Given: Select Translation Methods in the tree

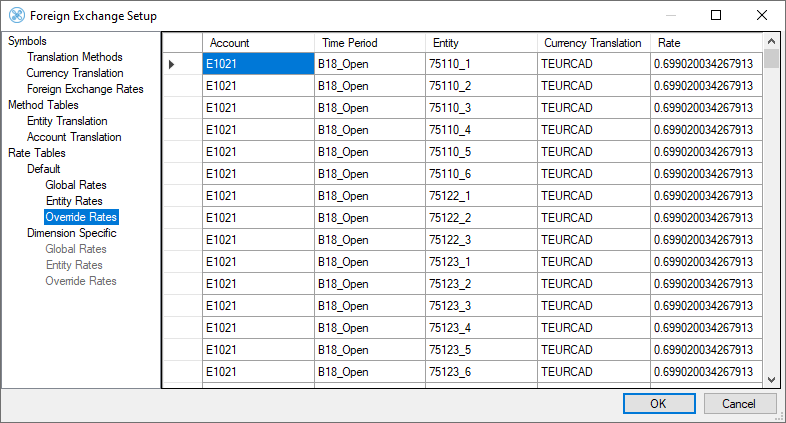Looking at the screenshot, I should coord(74,57).
